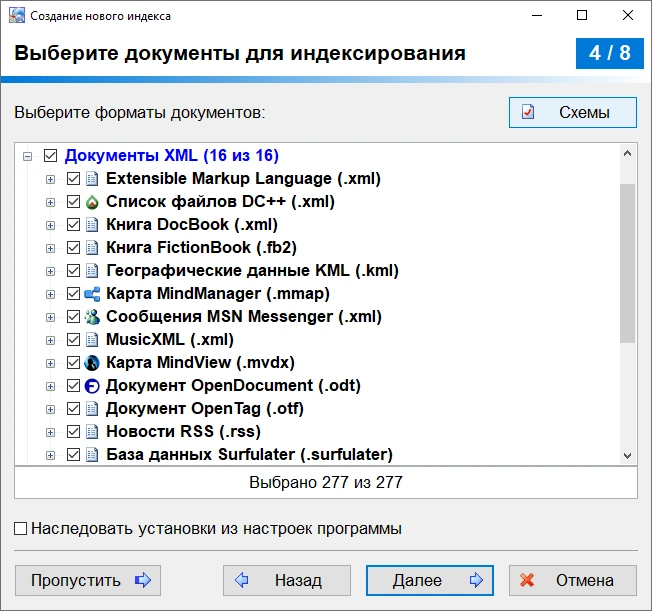This screenshot has width=652, height=611.
Task: Click the OpenTag document icon
Action: click(92, 409)
